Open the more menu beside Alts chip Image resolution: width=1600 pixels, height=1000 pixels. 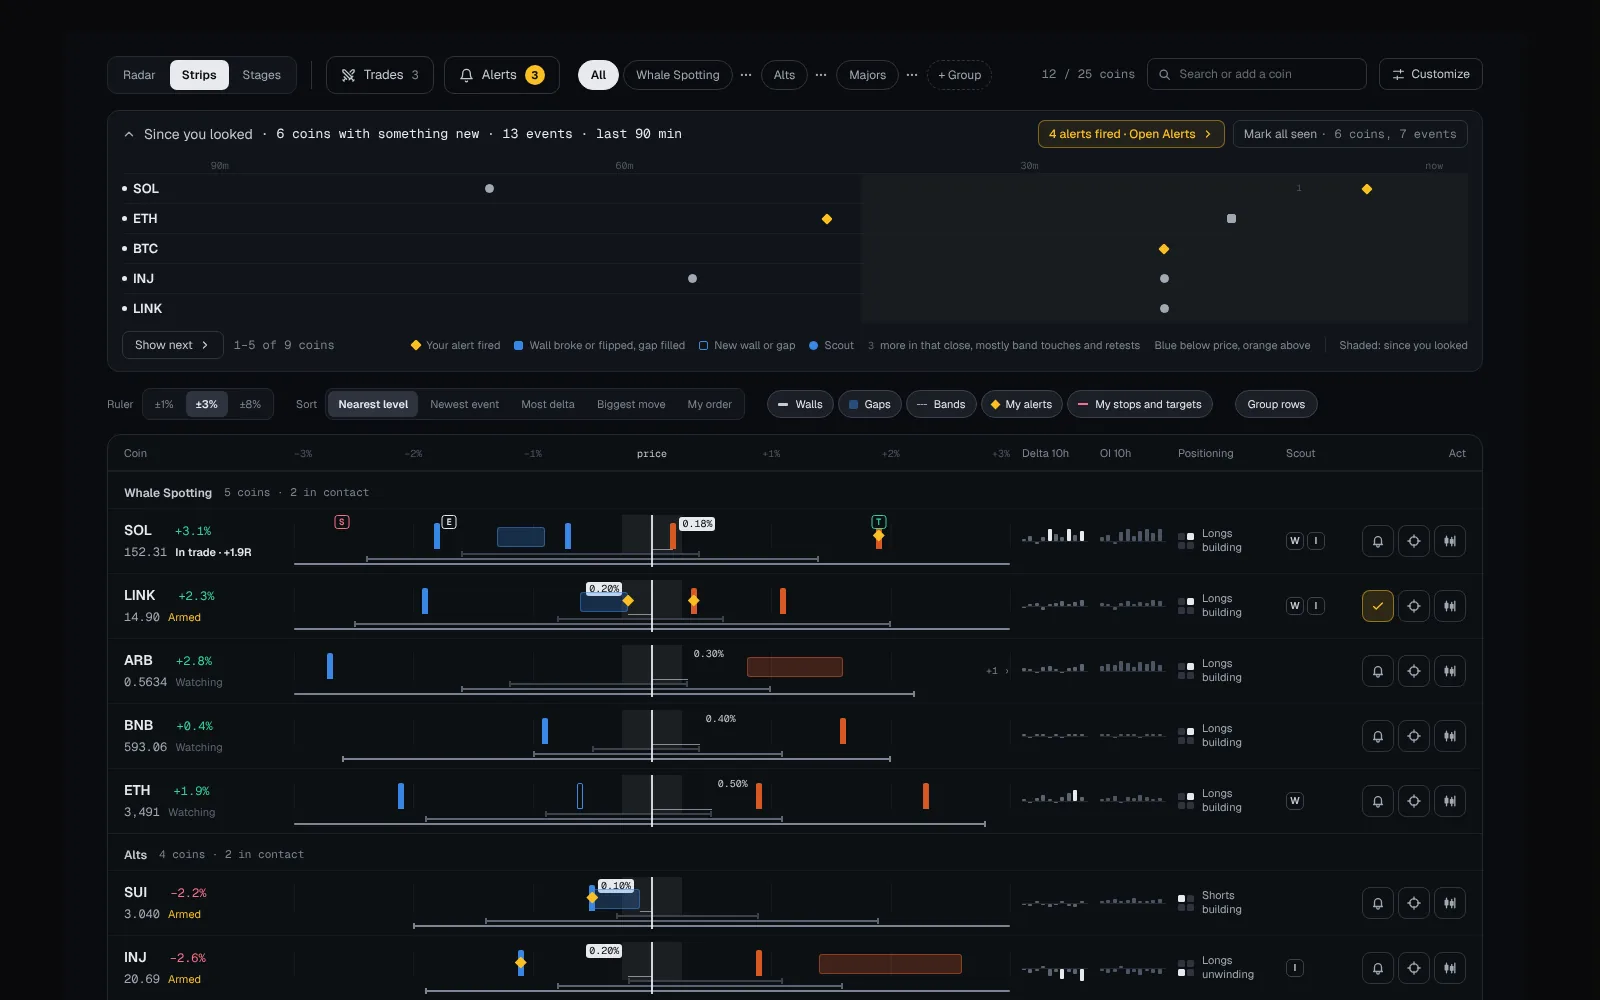[821, 75]
